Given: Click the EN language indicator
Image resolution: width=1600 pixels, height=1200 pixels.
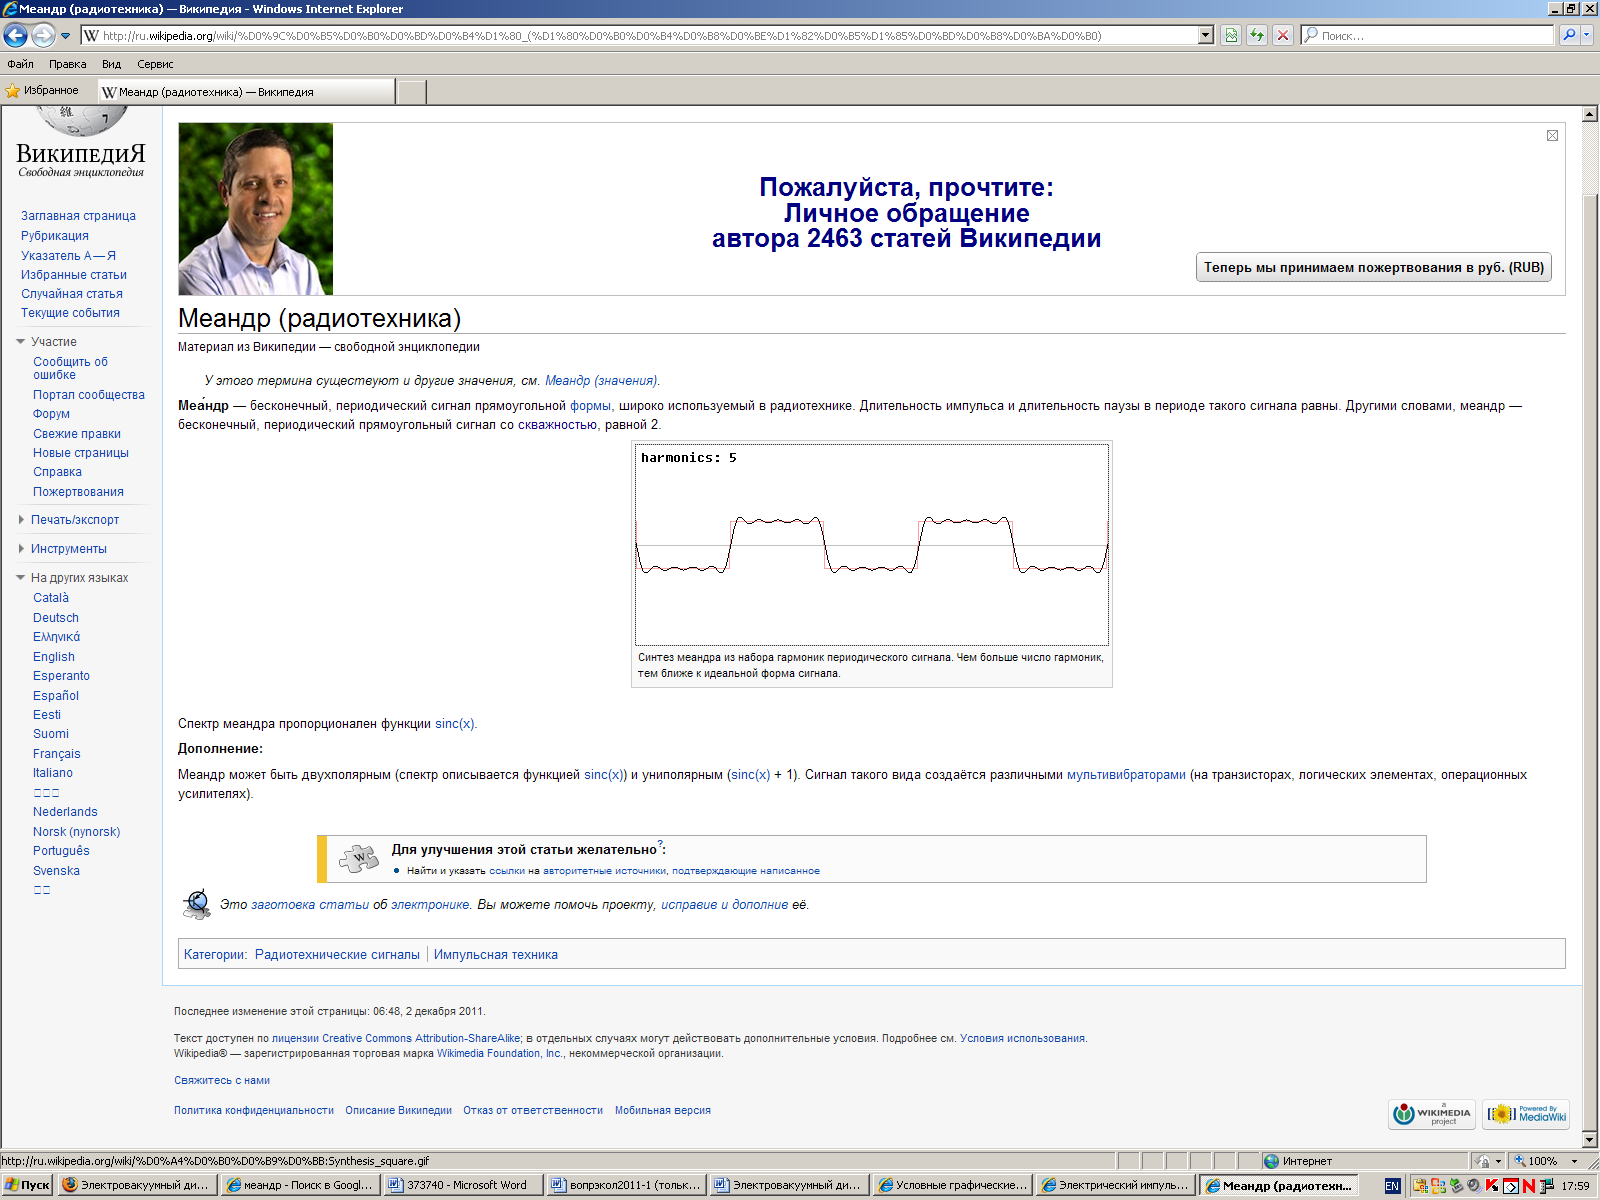Looking at the screenshot, I should (x=1392, y=1186).
